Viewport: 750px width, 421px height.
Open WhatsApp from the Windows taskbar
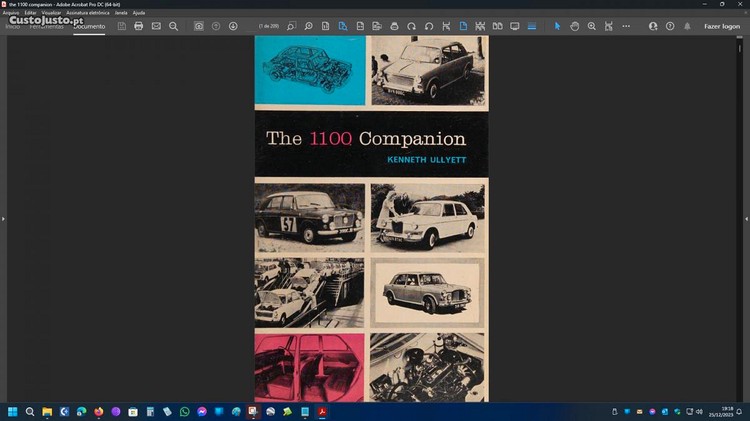[184, 411]
